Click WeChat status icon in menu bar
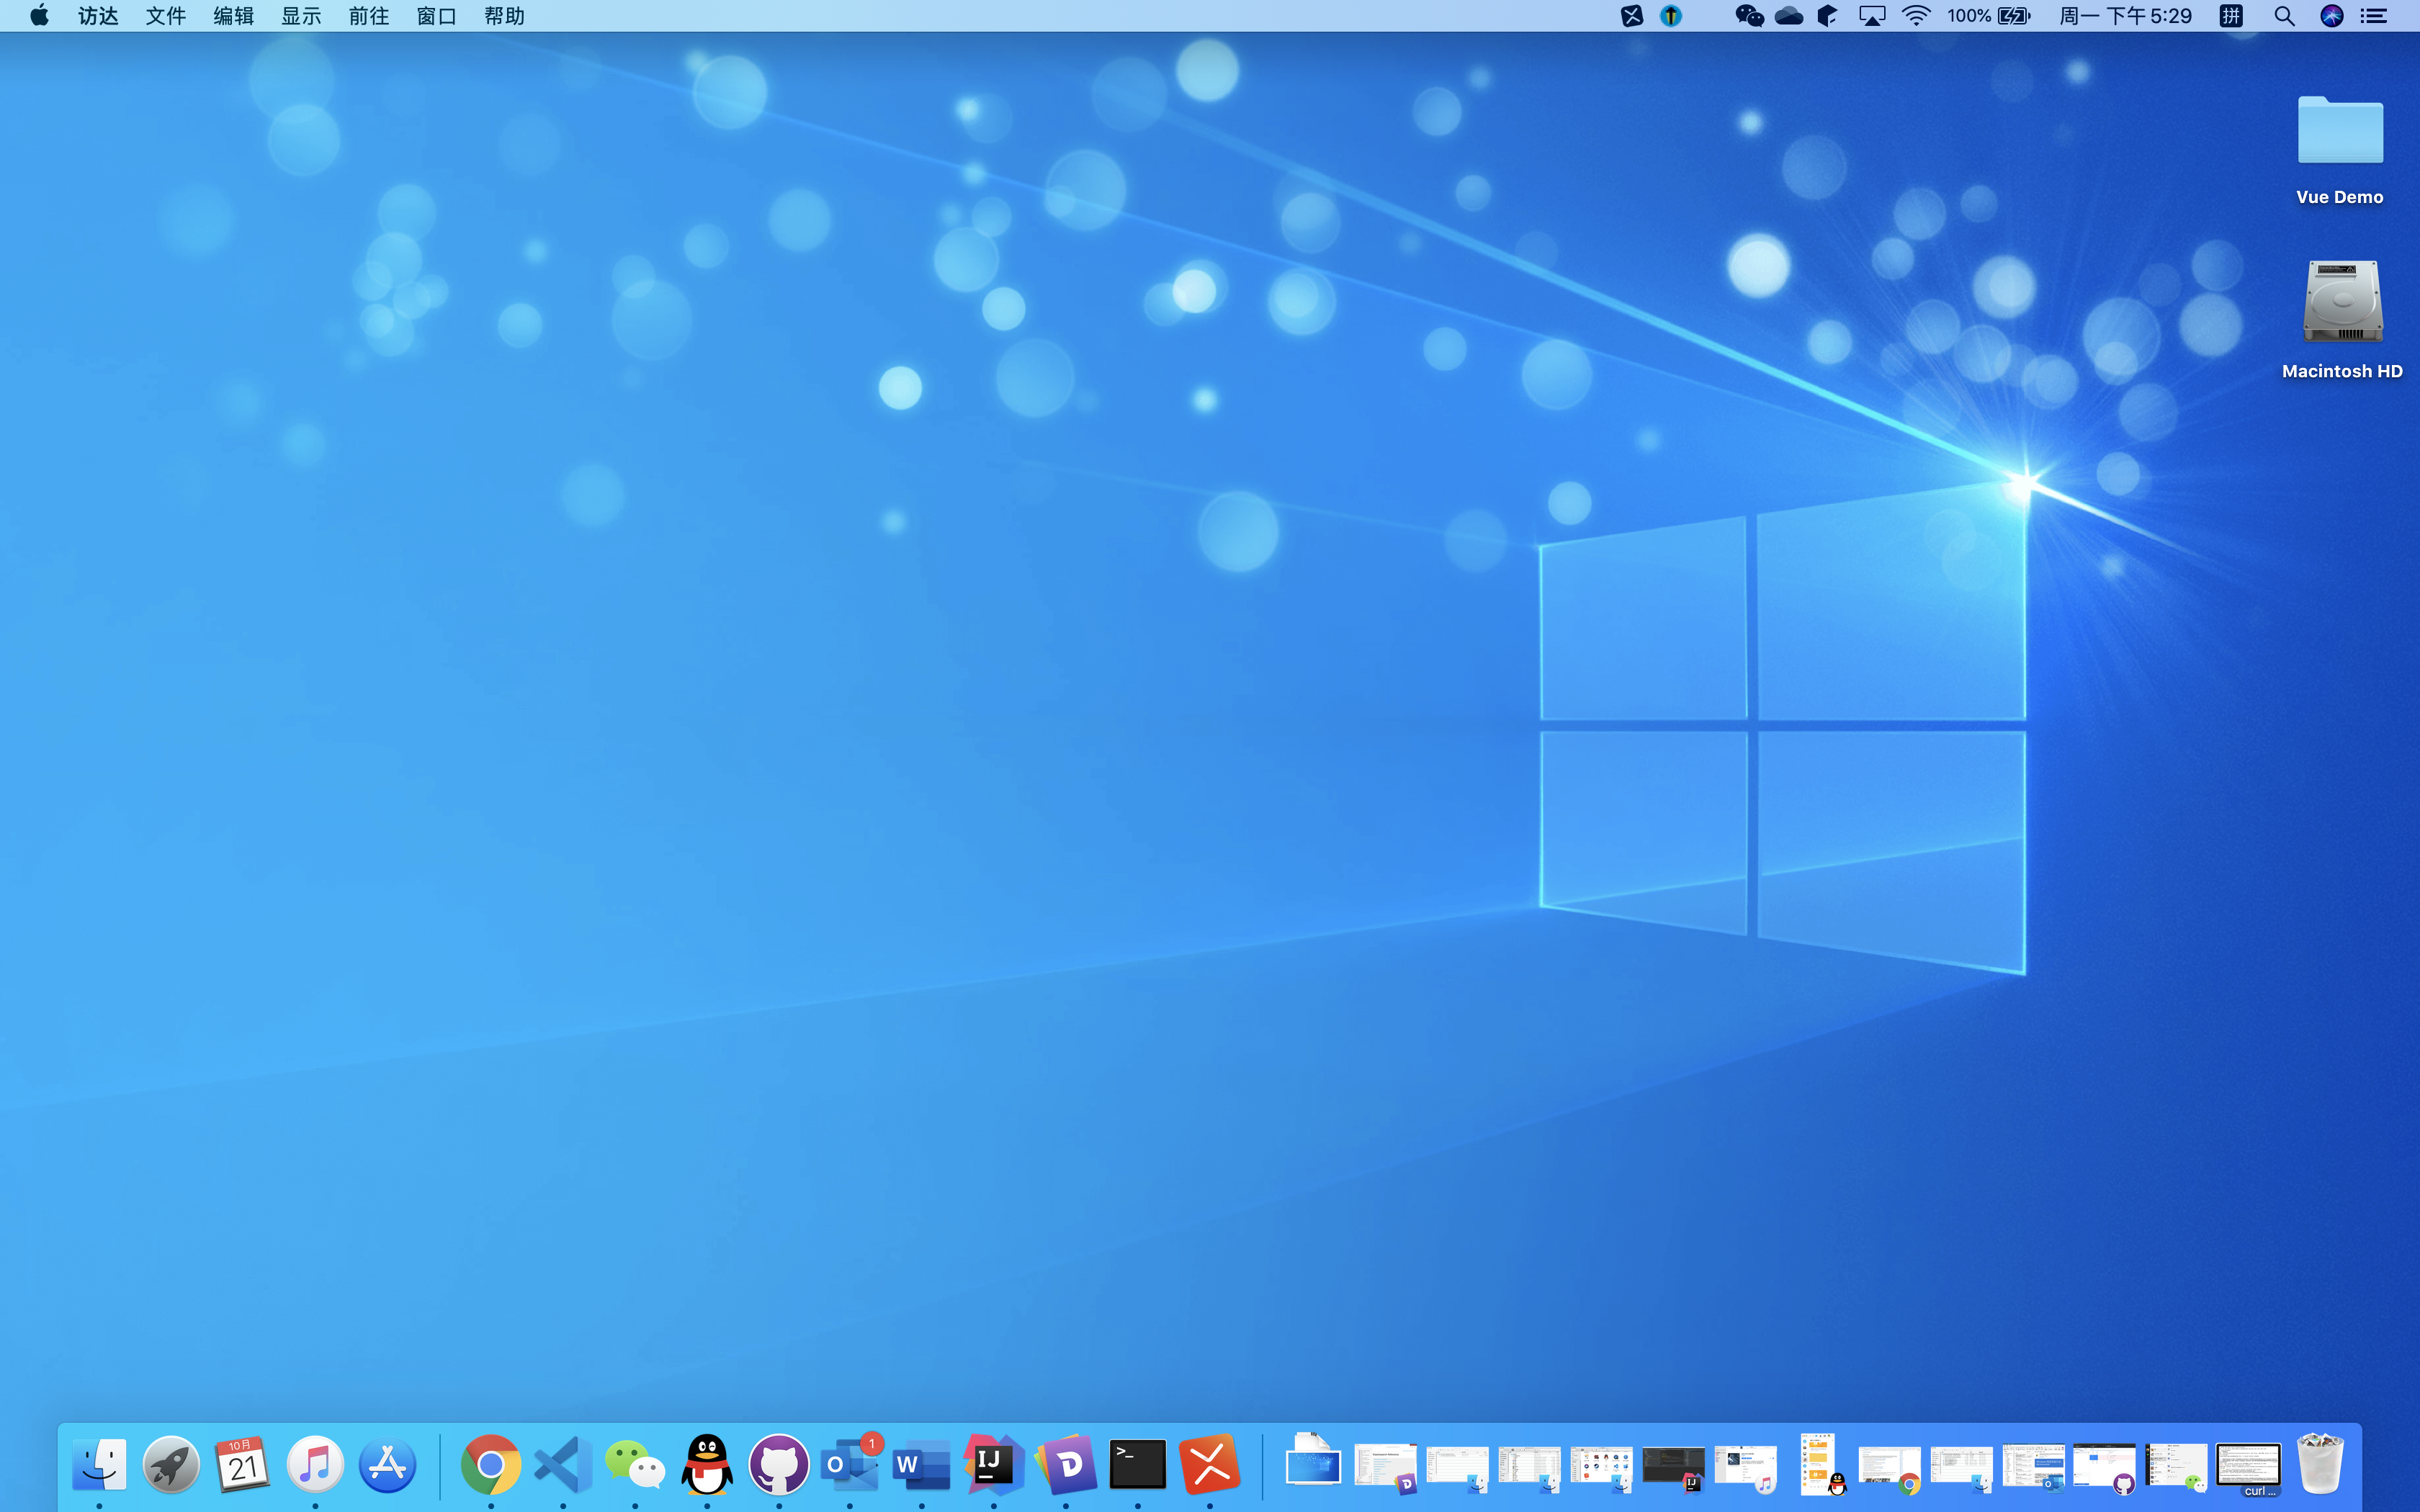 [1749, 16]
